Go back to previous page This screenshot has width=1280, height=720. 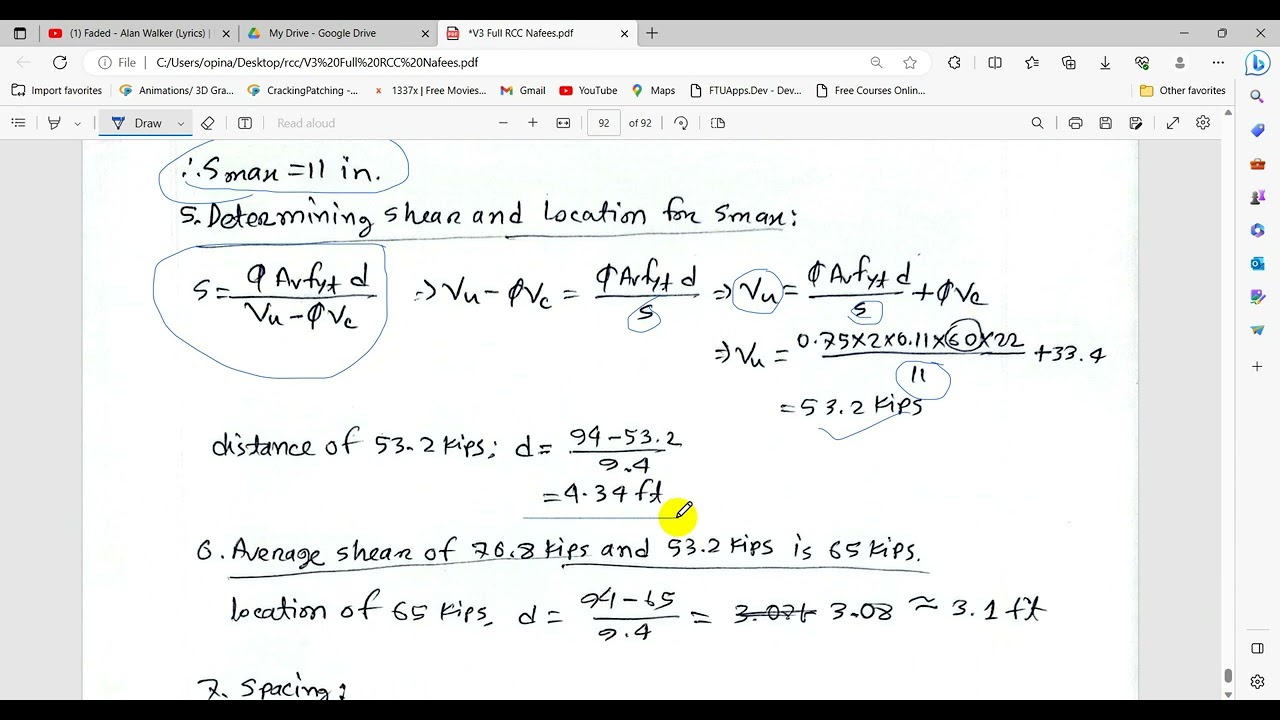(x=23, y=62)
